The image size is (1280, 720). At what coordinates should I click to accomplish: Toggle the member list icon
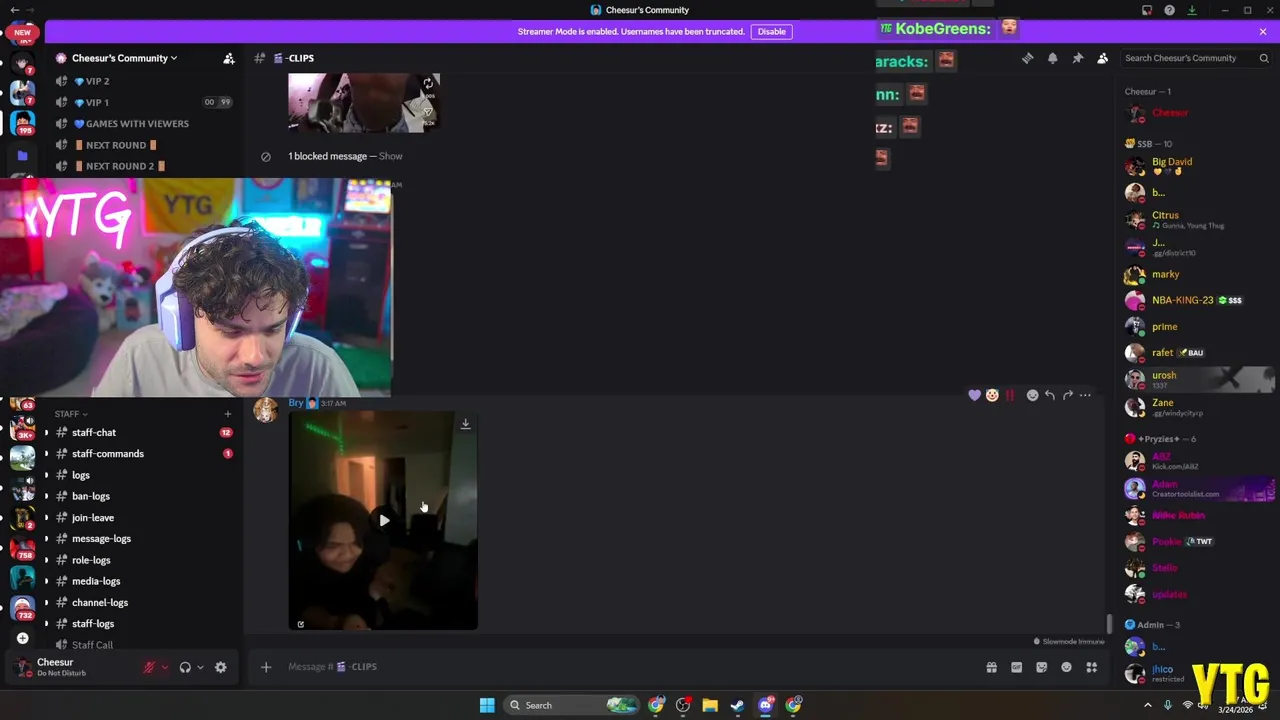pyautogui.click(x=1102, y=58)
